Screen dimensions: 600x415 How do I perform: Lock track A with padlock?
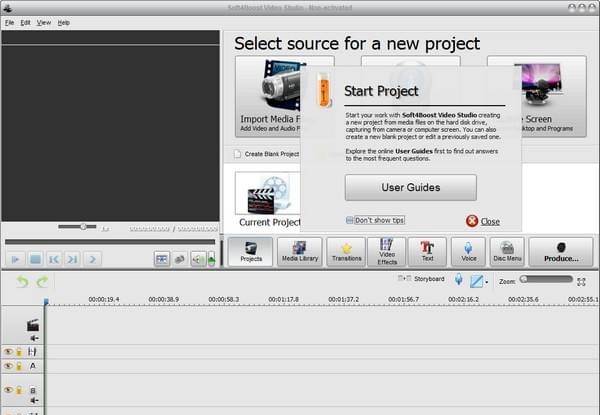pyautogui.click(x=19, y=366)
